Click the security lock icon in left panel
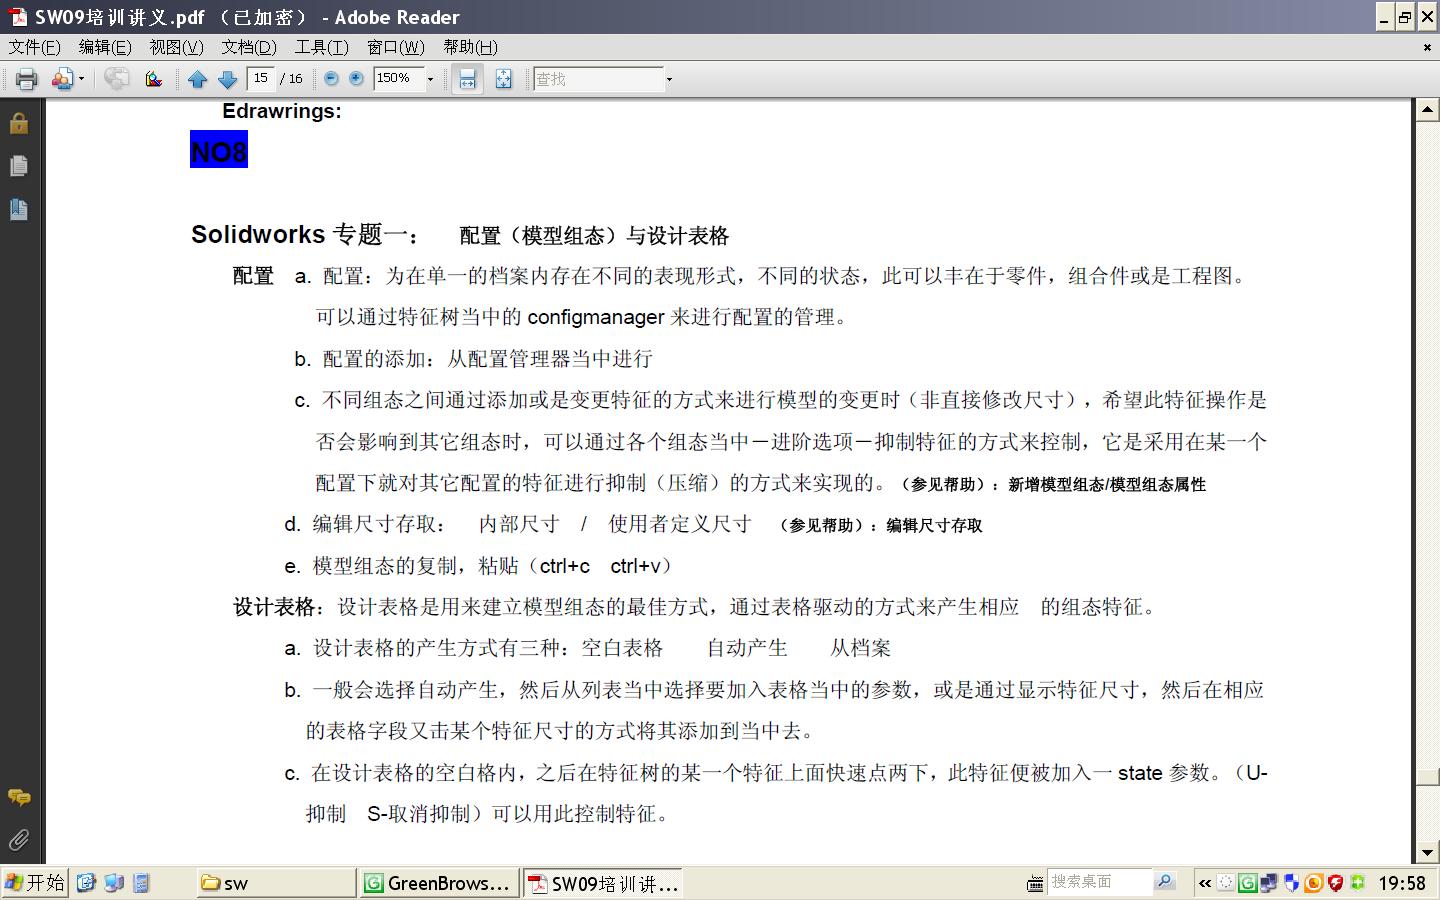Screen dimensions: 1440x900 pos(18,123)
